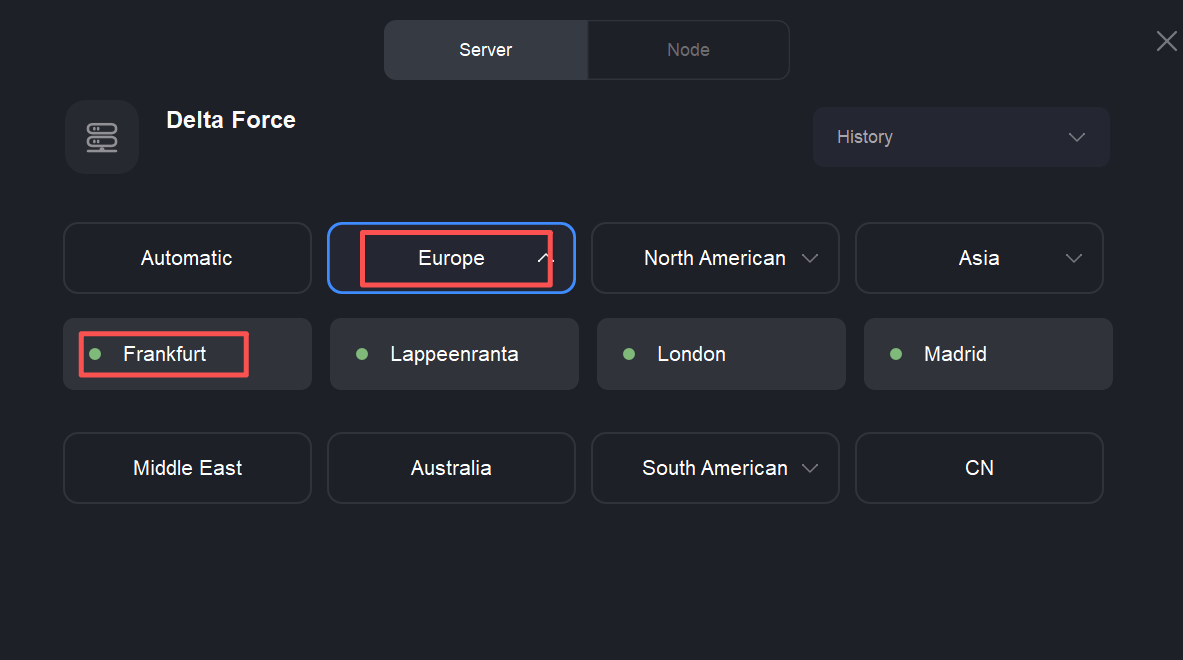
Task: Expand the North American region dropdown
Action: click(715, 258)
